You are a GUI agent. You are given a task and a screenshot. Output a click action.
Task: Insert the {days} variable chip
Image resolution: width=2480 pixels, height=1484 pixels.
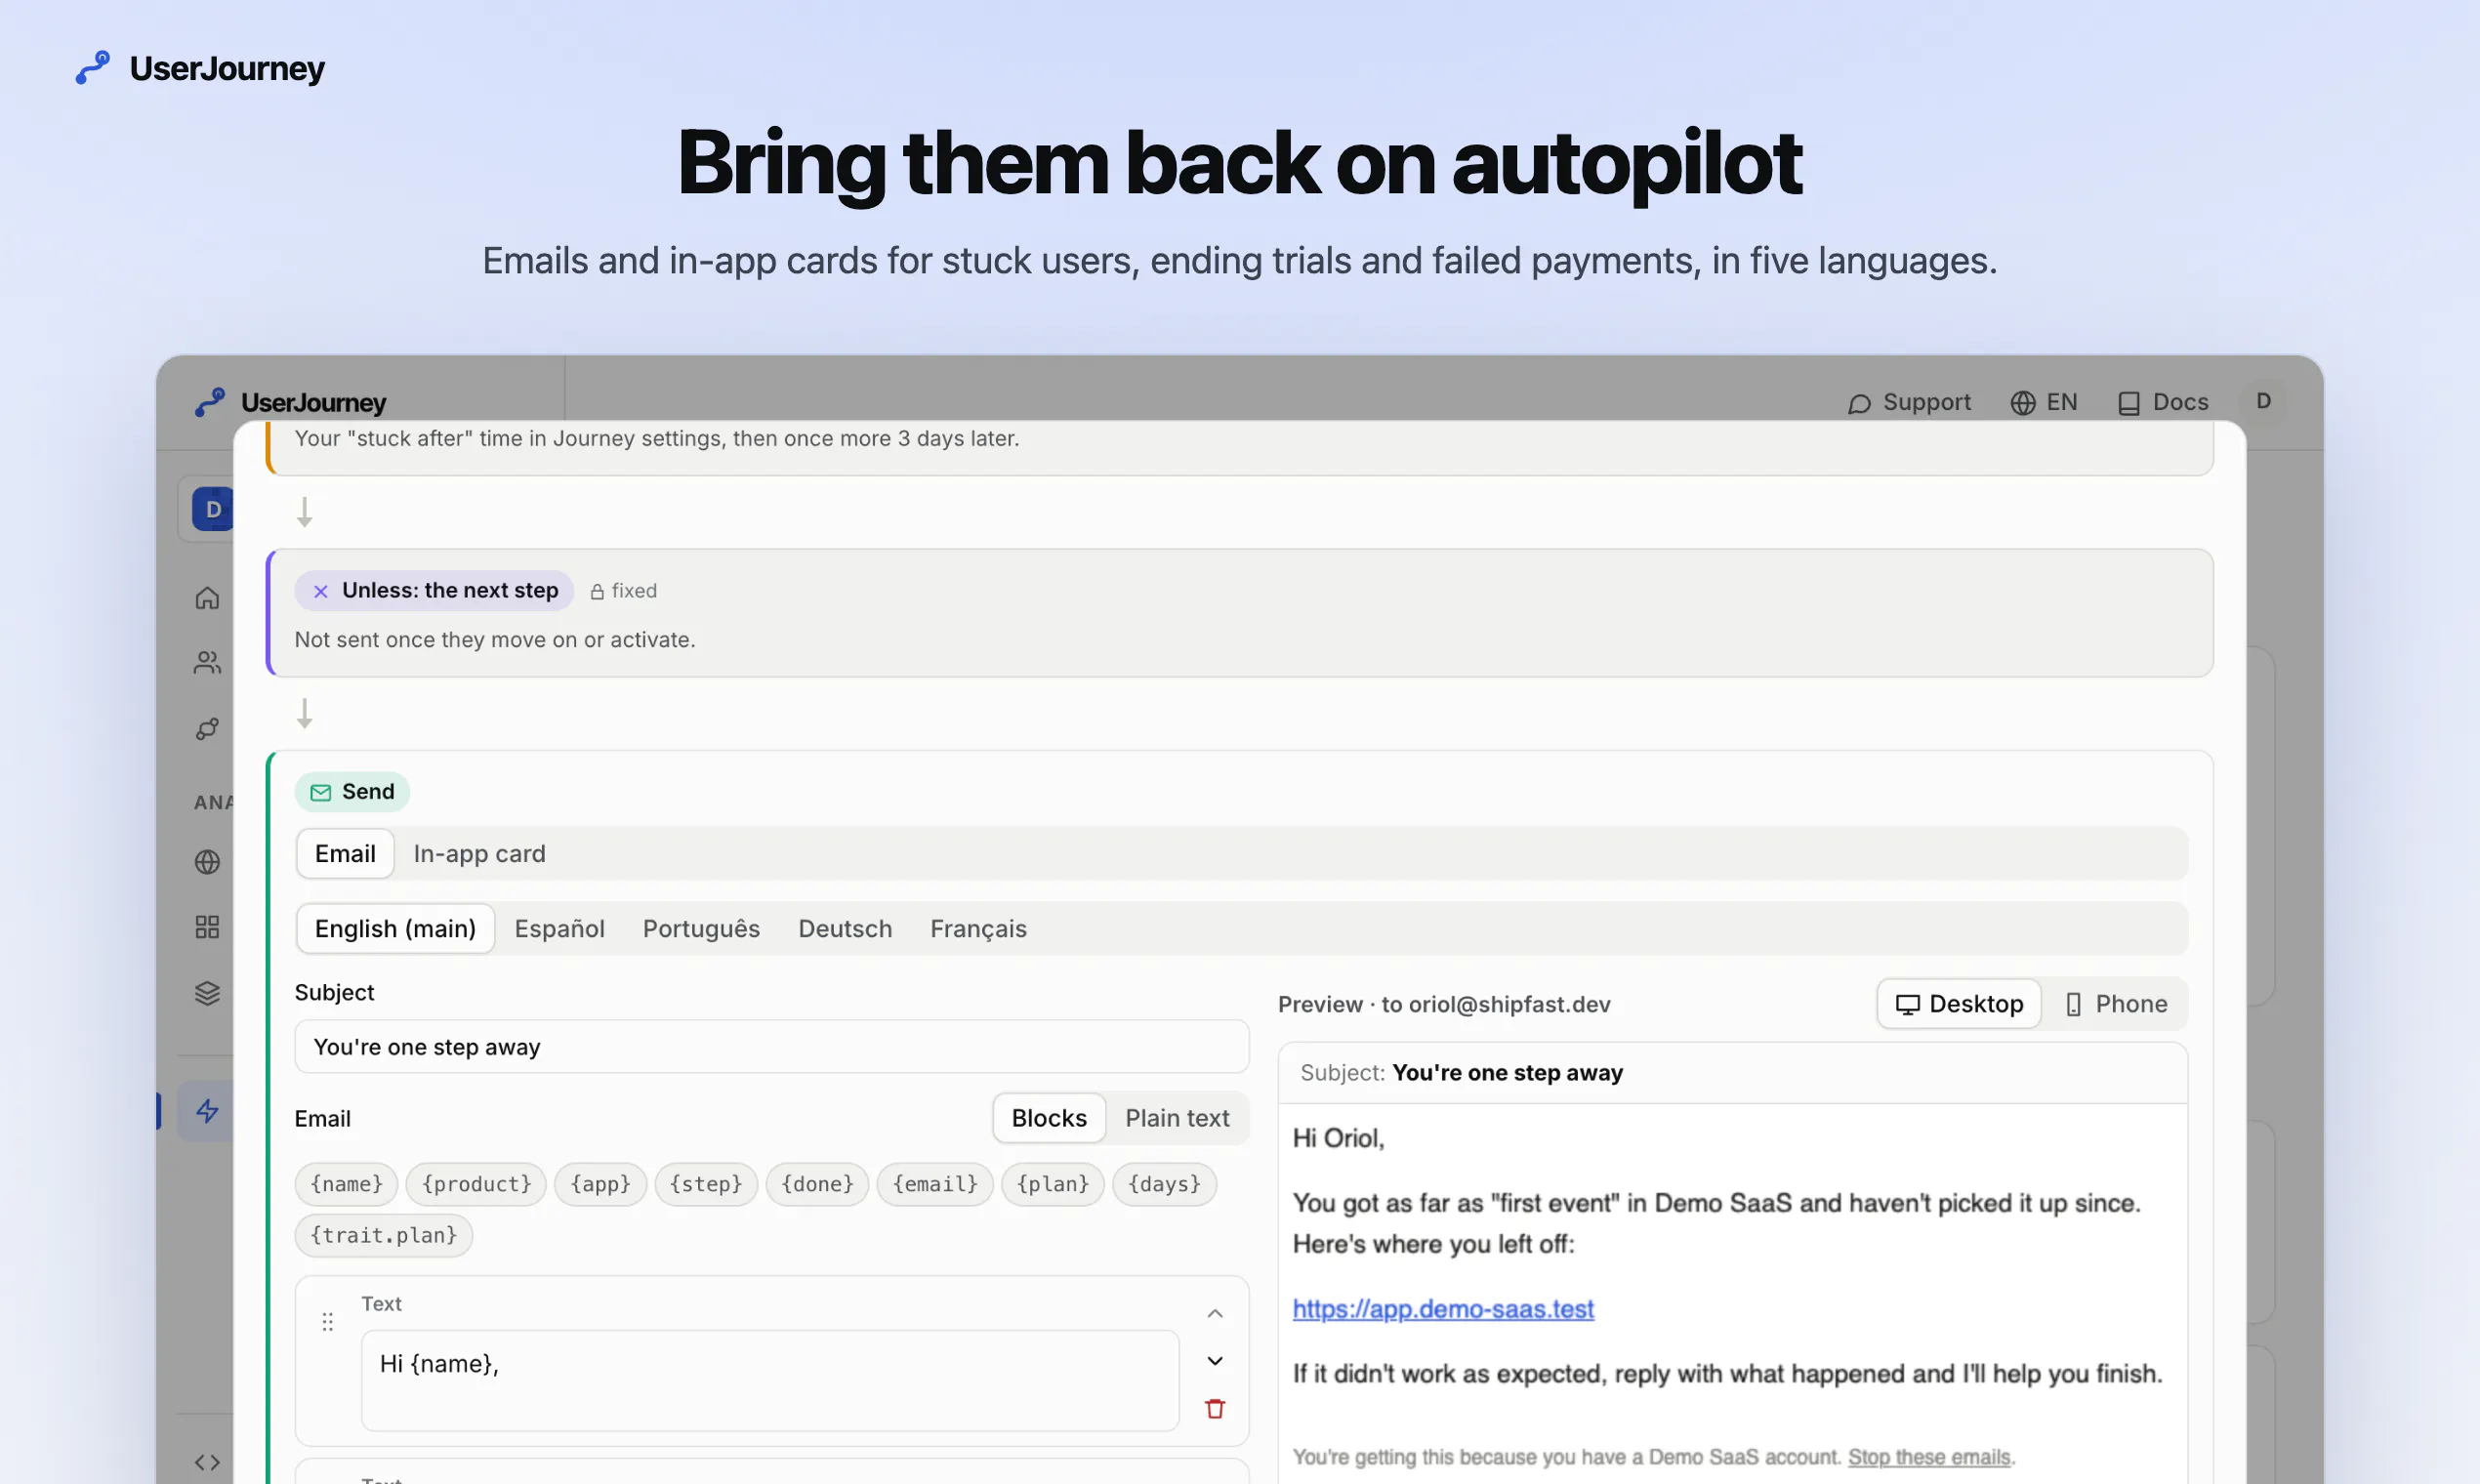click(1164, 1184)
